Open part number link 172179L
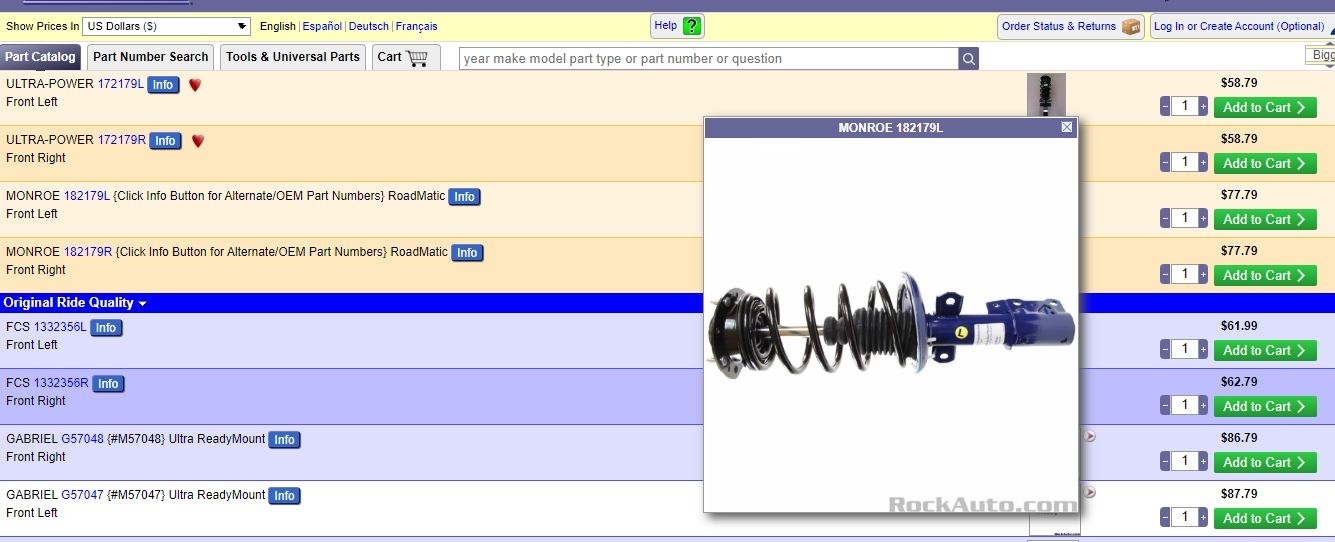 pos(121,84)
